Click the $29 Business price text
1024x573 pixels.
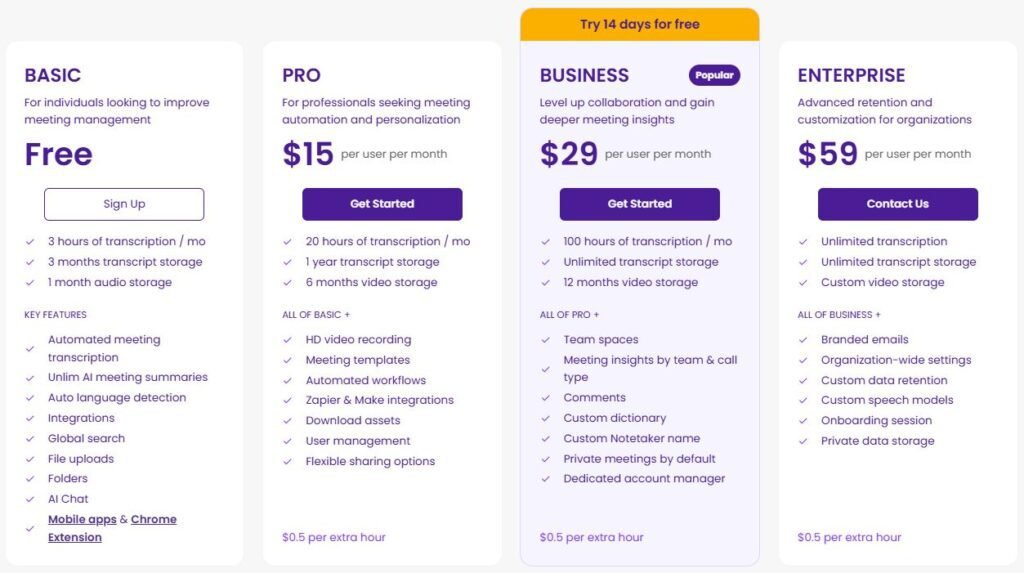pyautogui.click(x=569, y=154)
